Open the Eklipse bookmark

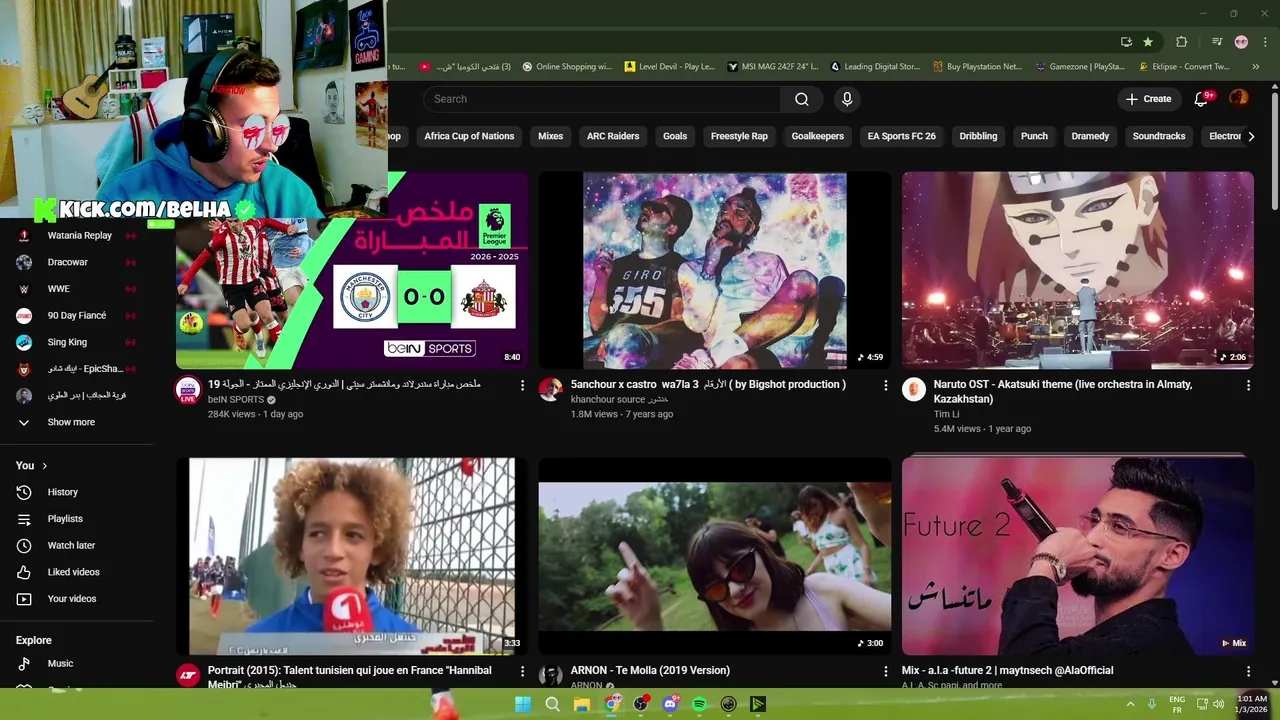pos(1184,67)
